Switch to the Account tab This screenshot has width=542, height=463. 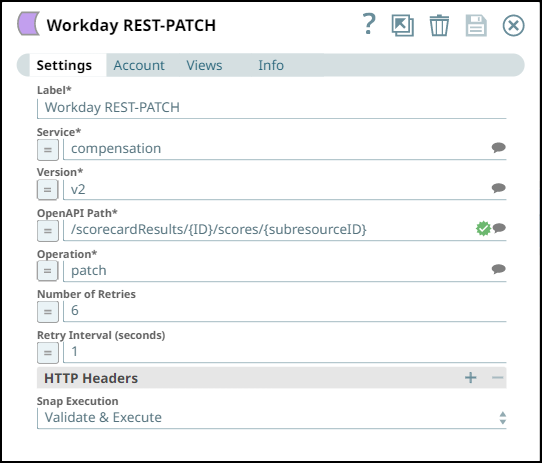[139, 65]
